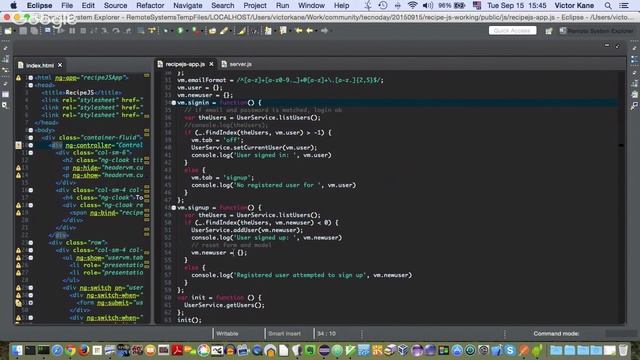This screenshot has width=640, height=360.
Task: Click the green Run toolbar icon
Action: tap(180, 31)
